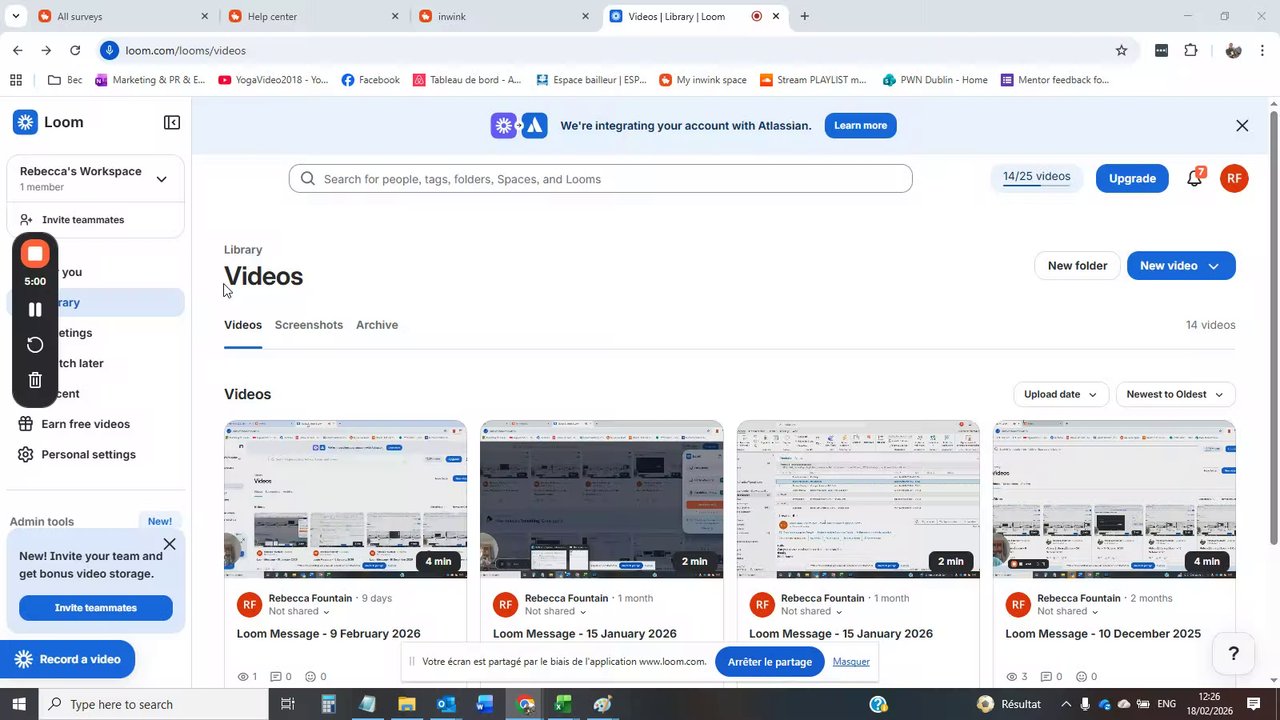The height and width of the screenshot is (720, 1280).
Task: Bookmark the page with the star icon
Action: 1121,50
